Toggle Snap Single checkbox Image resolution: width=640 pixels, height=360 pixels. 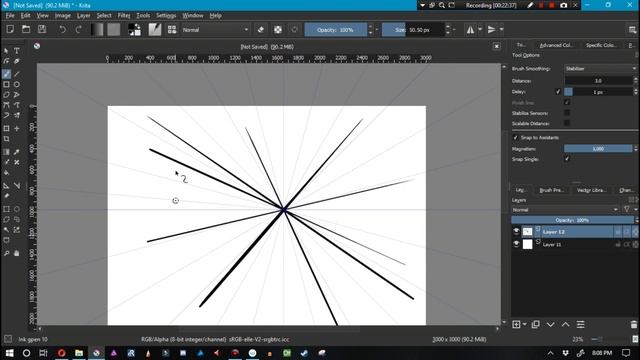tap(567, 159)
